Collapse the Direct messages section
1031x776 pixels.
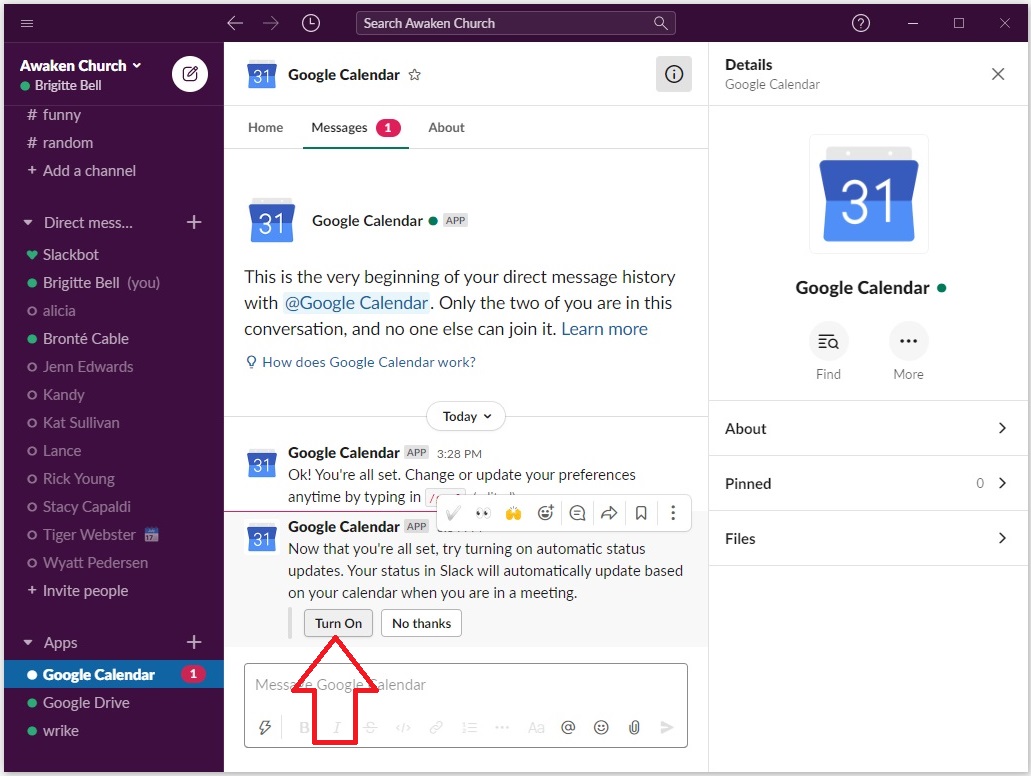[28, 223]
